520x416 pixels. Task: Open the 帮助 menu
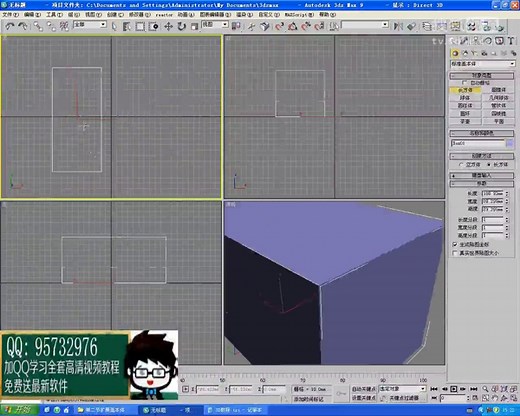327,15
